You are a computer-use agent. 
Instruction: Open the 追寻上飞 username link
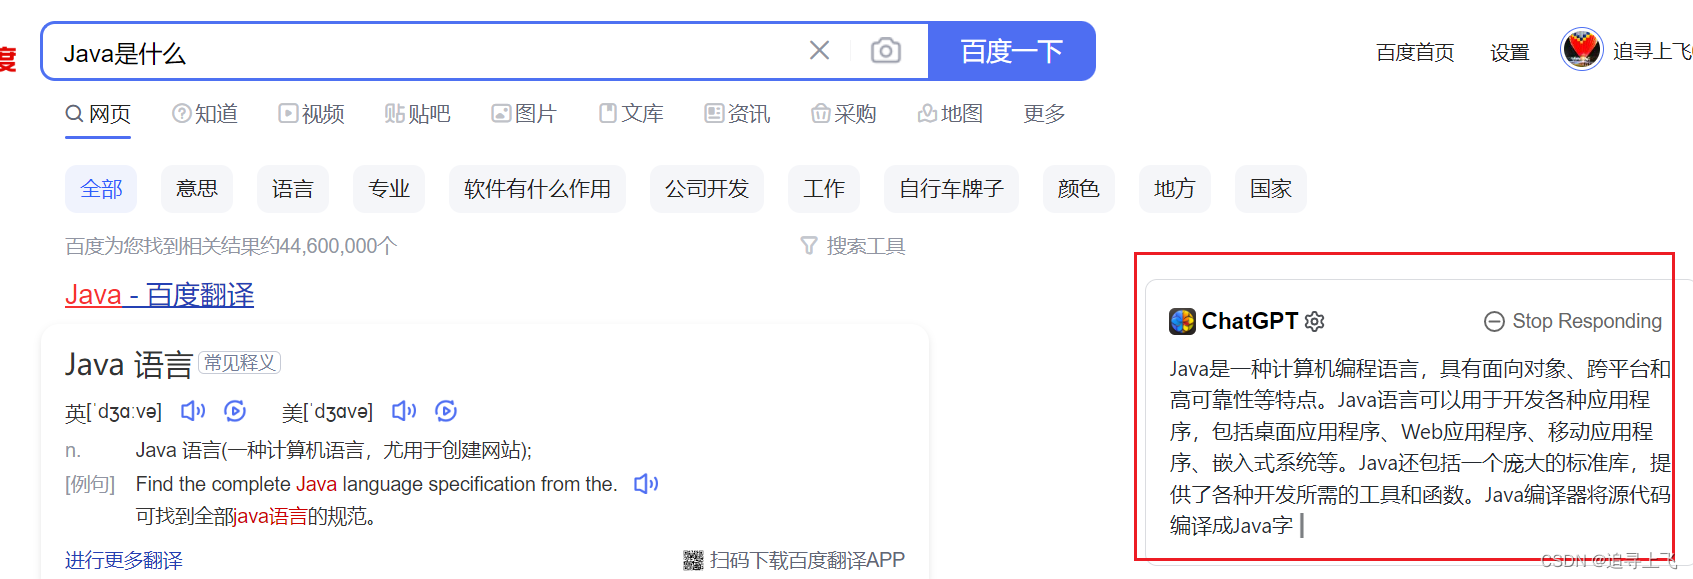click(1652, 51)
